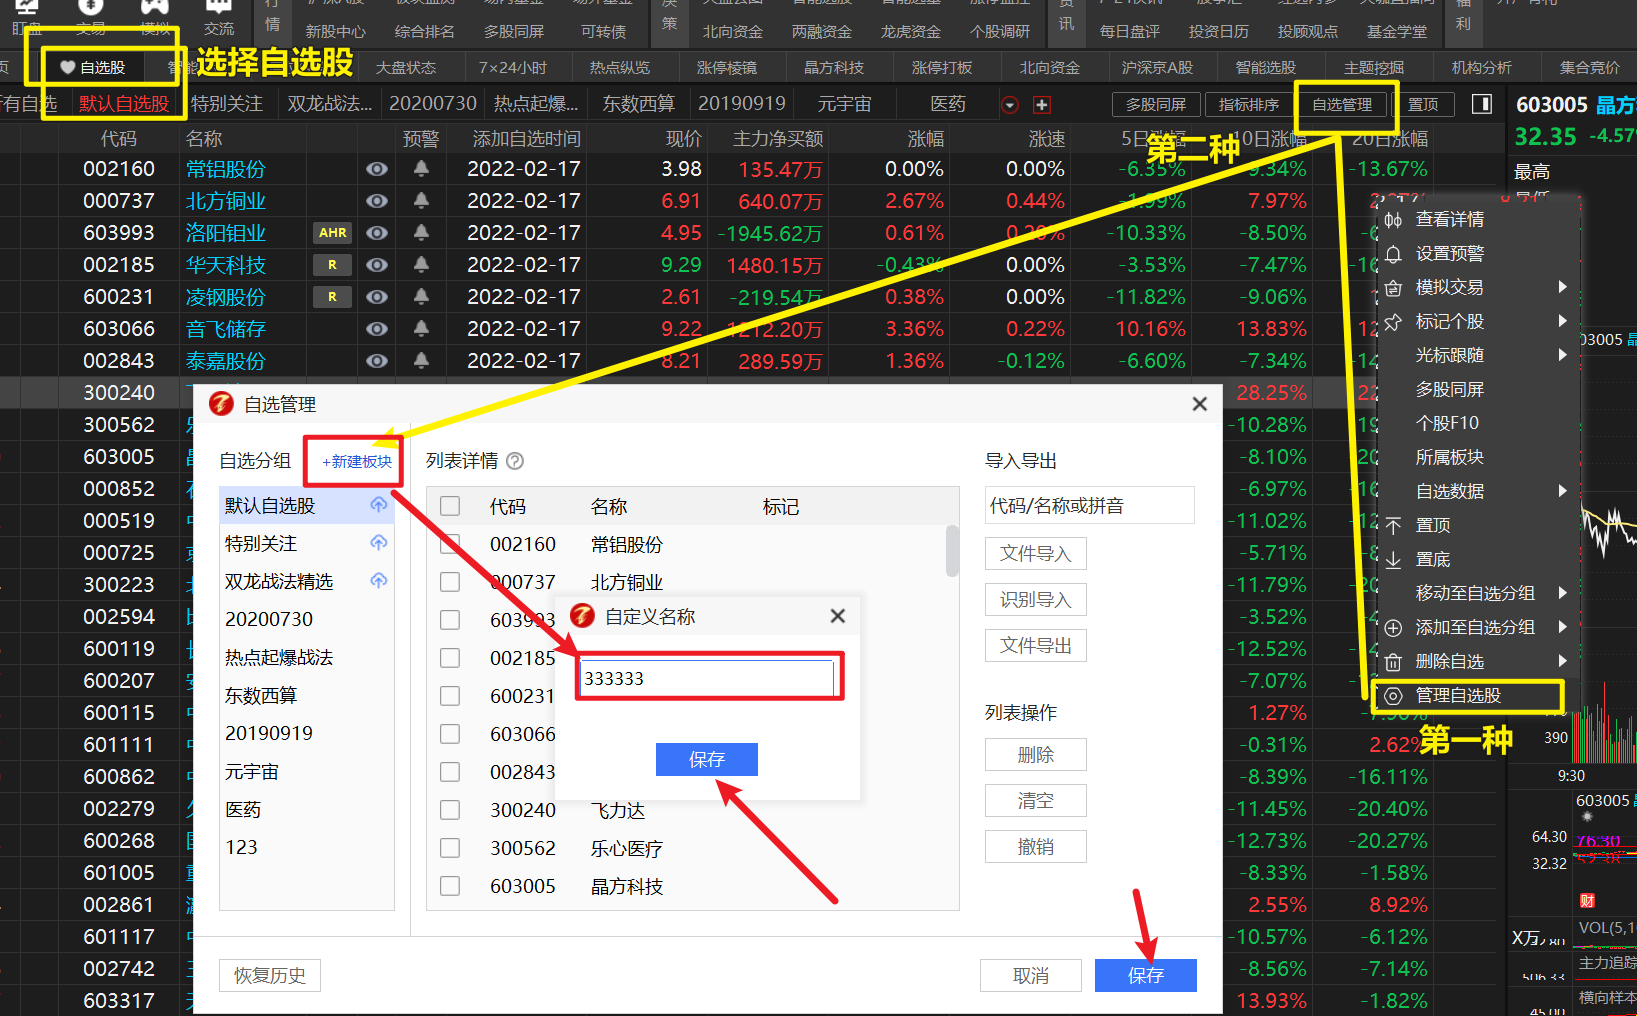Close the 自选管理 dialog

point(1200,404)
